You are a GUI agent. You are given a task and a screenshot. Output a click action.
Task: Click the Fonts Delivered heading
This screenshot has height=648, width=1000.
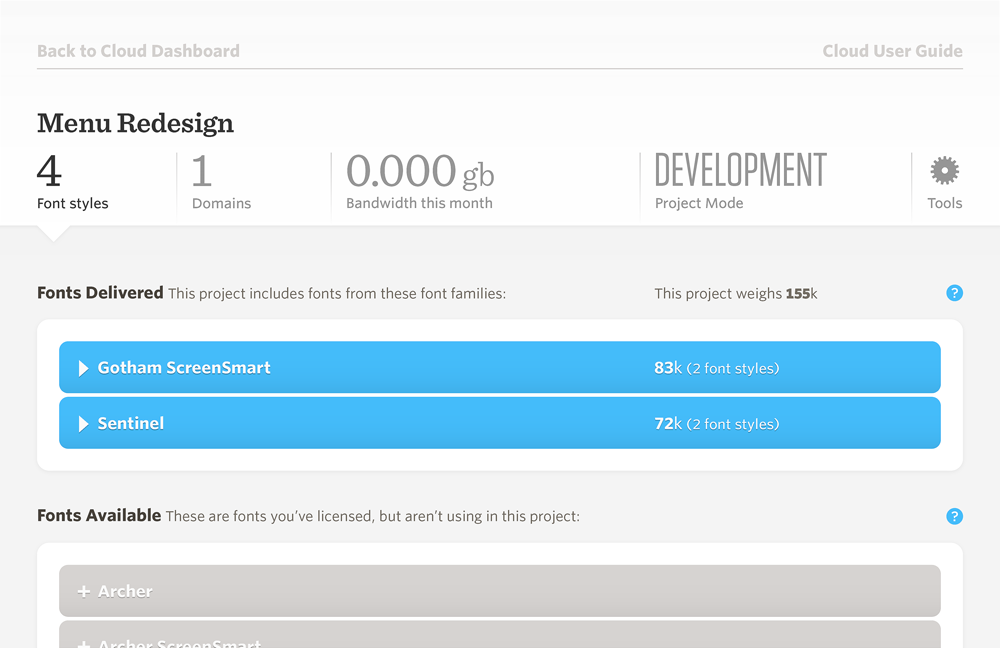coord(100,293)
